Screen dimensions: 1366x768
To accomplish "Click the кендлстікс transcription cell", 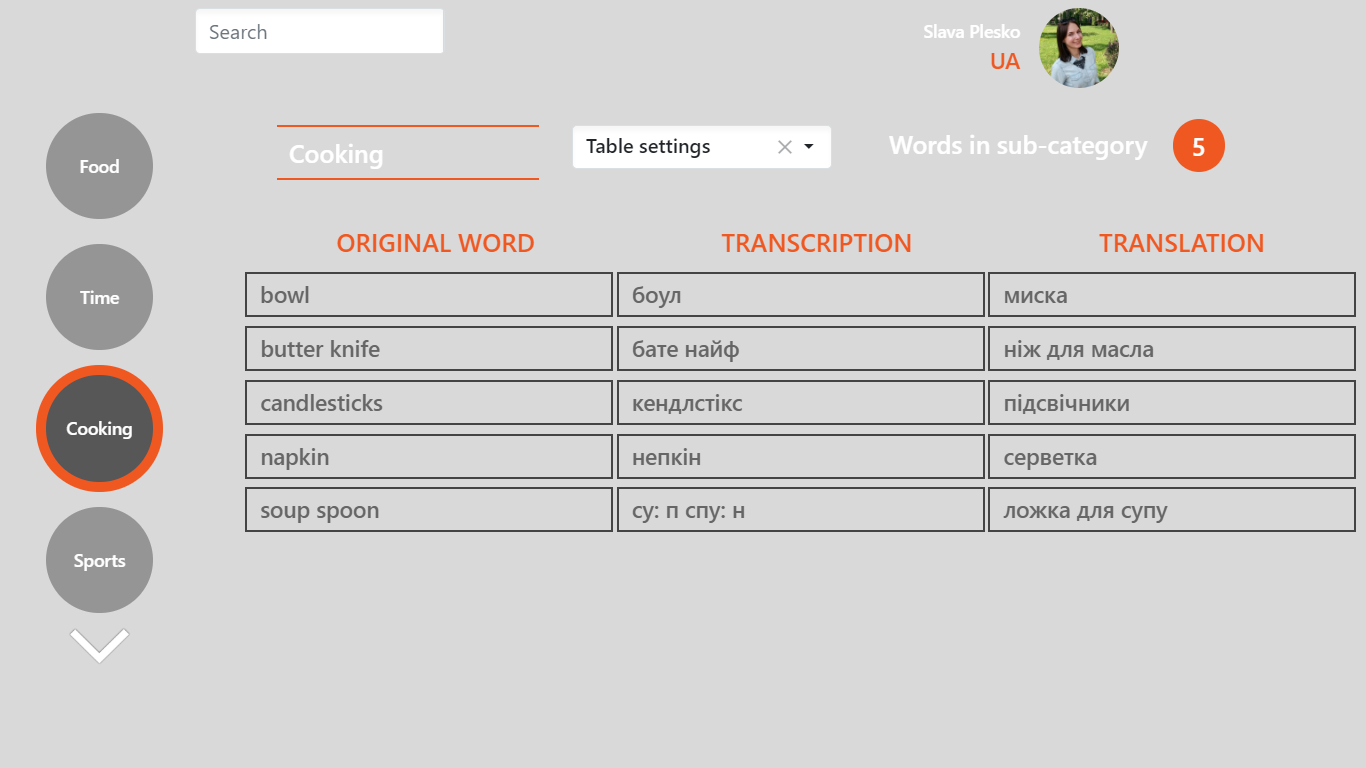I will tap(801, 403).
